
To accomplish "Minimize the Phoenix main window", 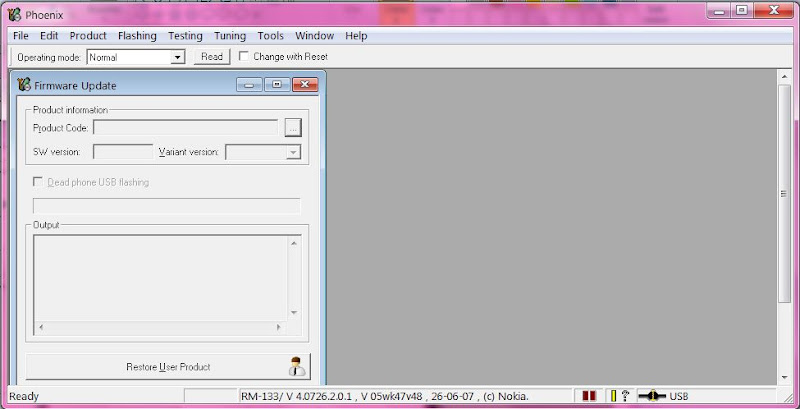I will (720, 11).
